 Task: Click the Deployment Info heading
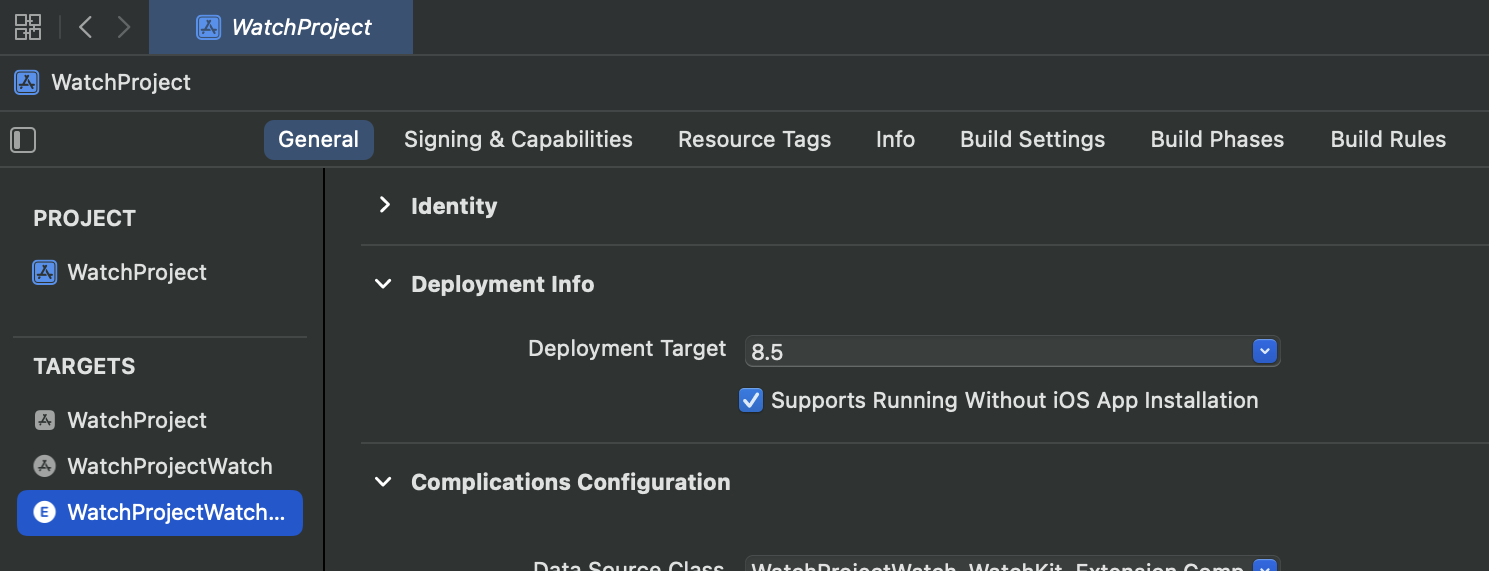point(503,284)
